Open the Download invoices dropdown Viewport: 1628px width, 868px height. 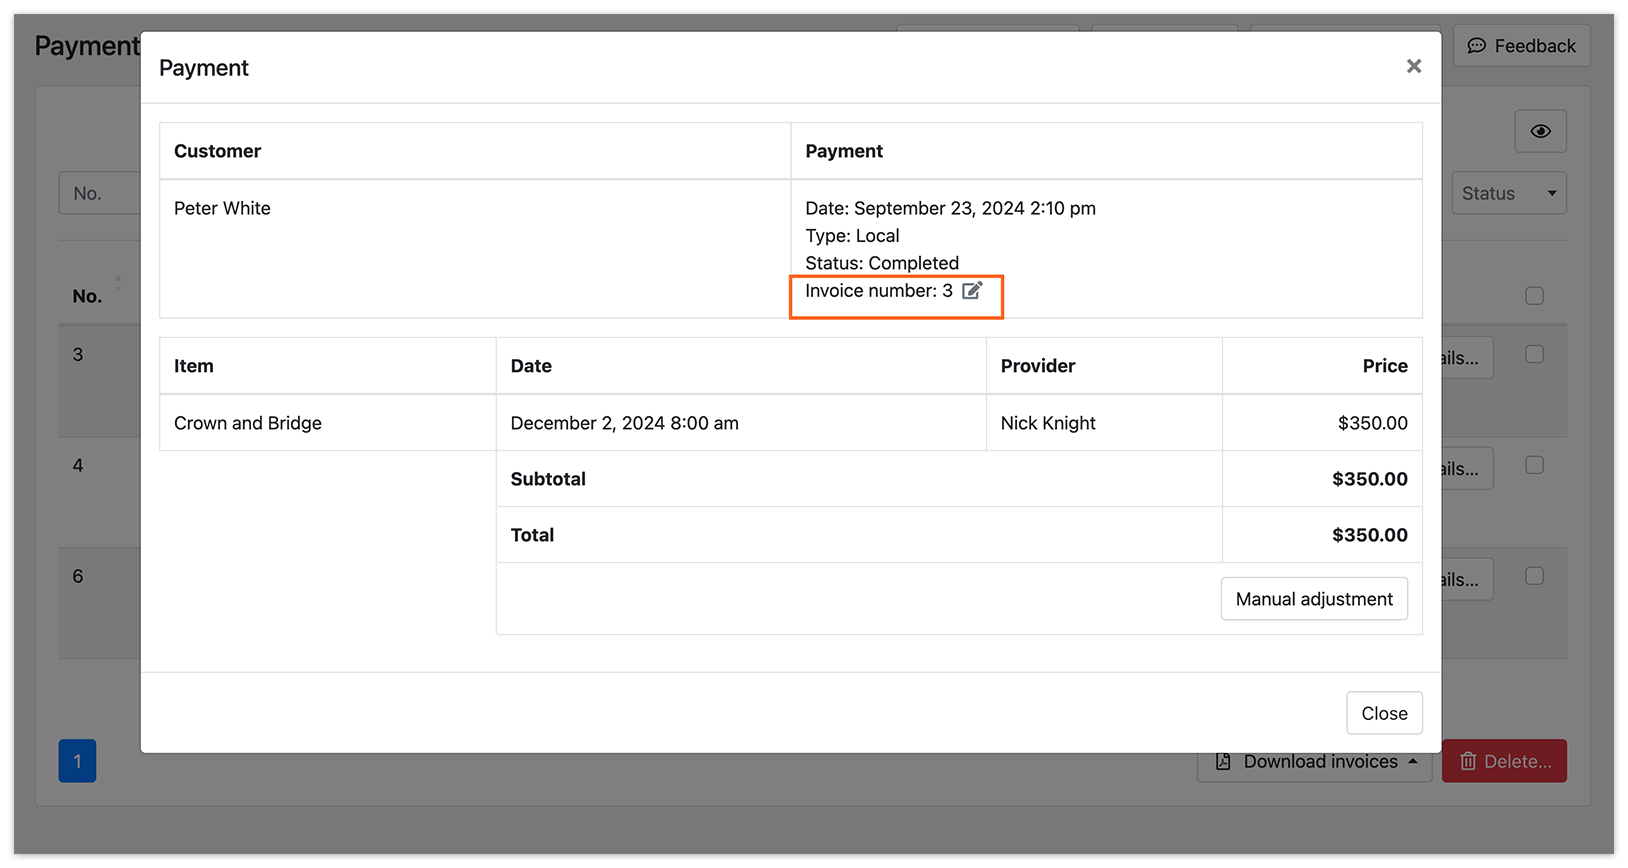coord(1315,762)
